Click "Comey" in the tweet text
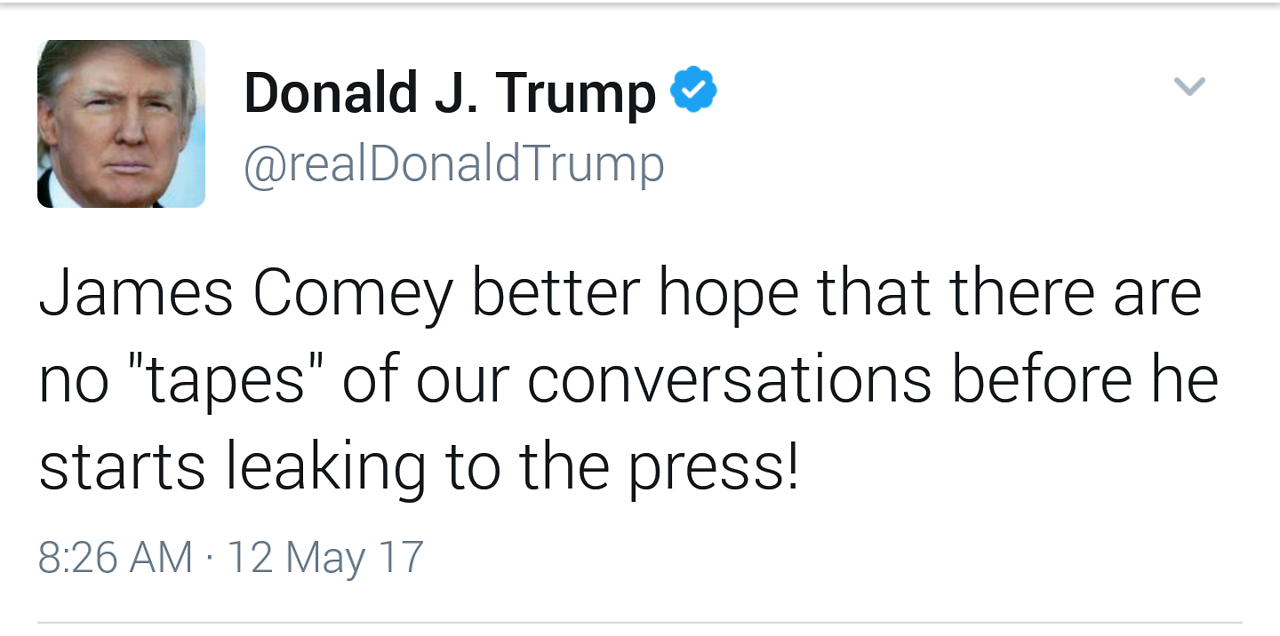The image size is (1280, 636). [x=353, y=296]
